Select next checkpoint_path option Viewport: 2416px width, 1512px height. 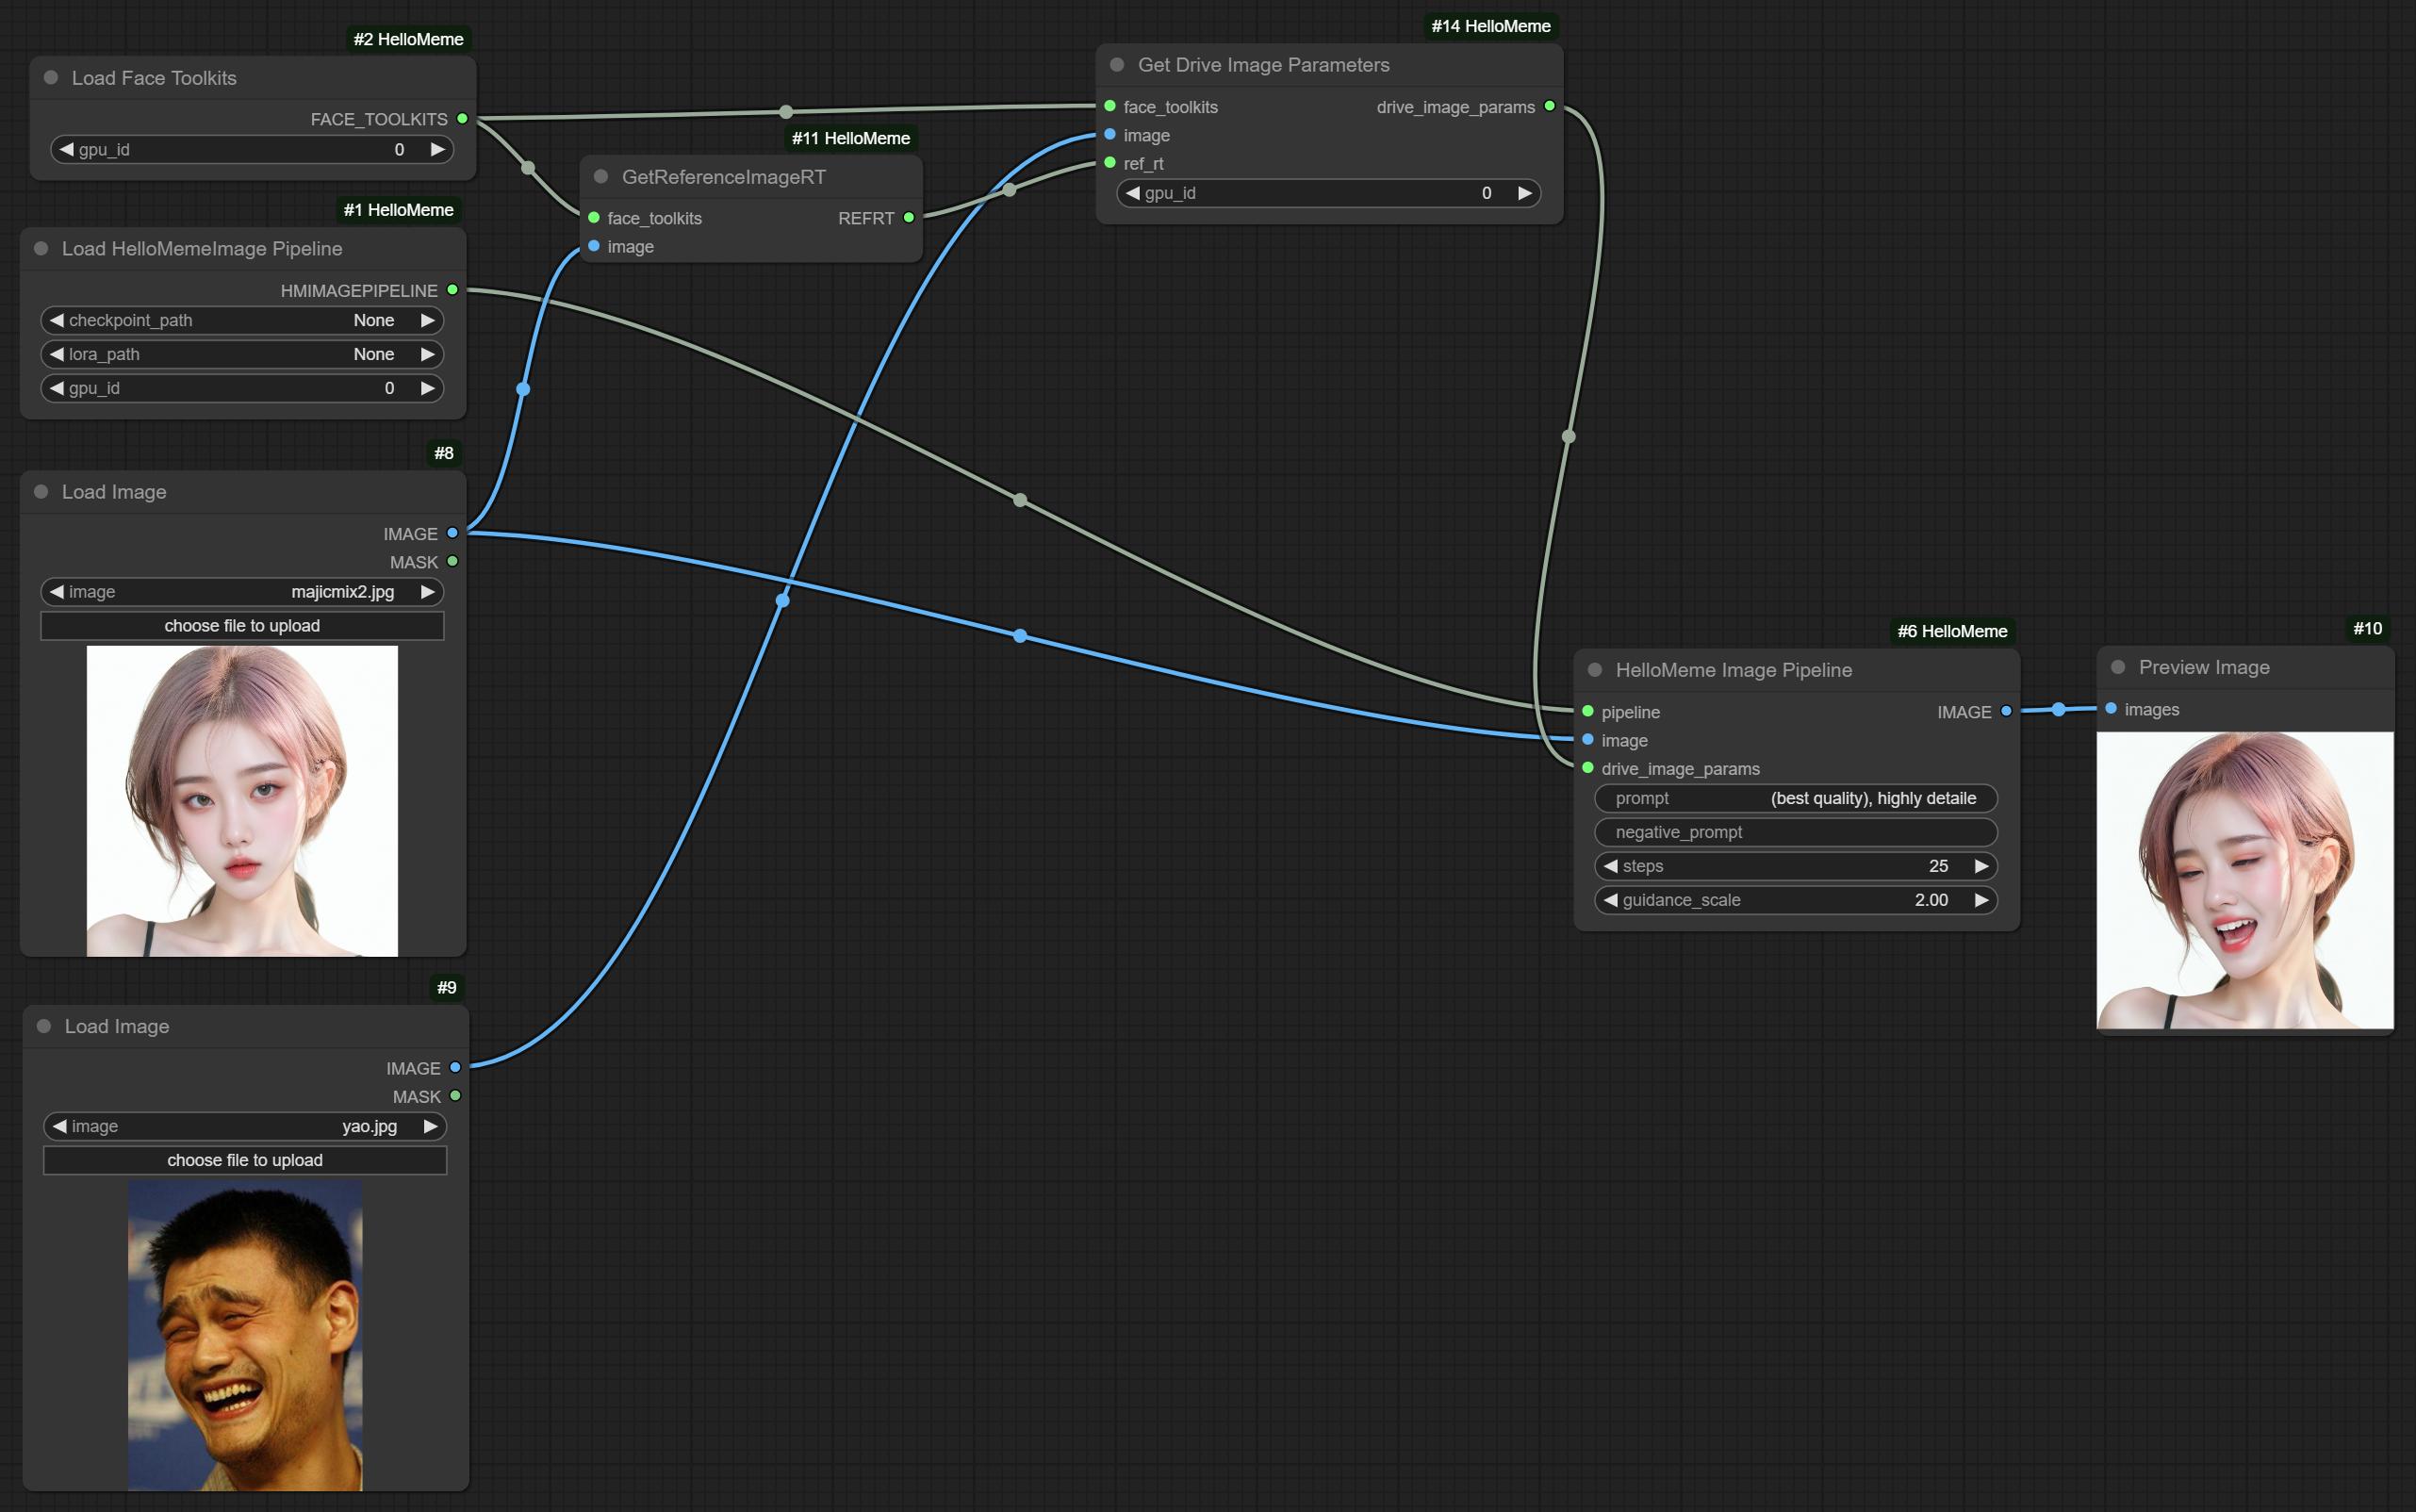pyautogui.click(x=428, y=321)
